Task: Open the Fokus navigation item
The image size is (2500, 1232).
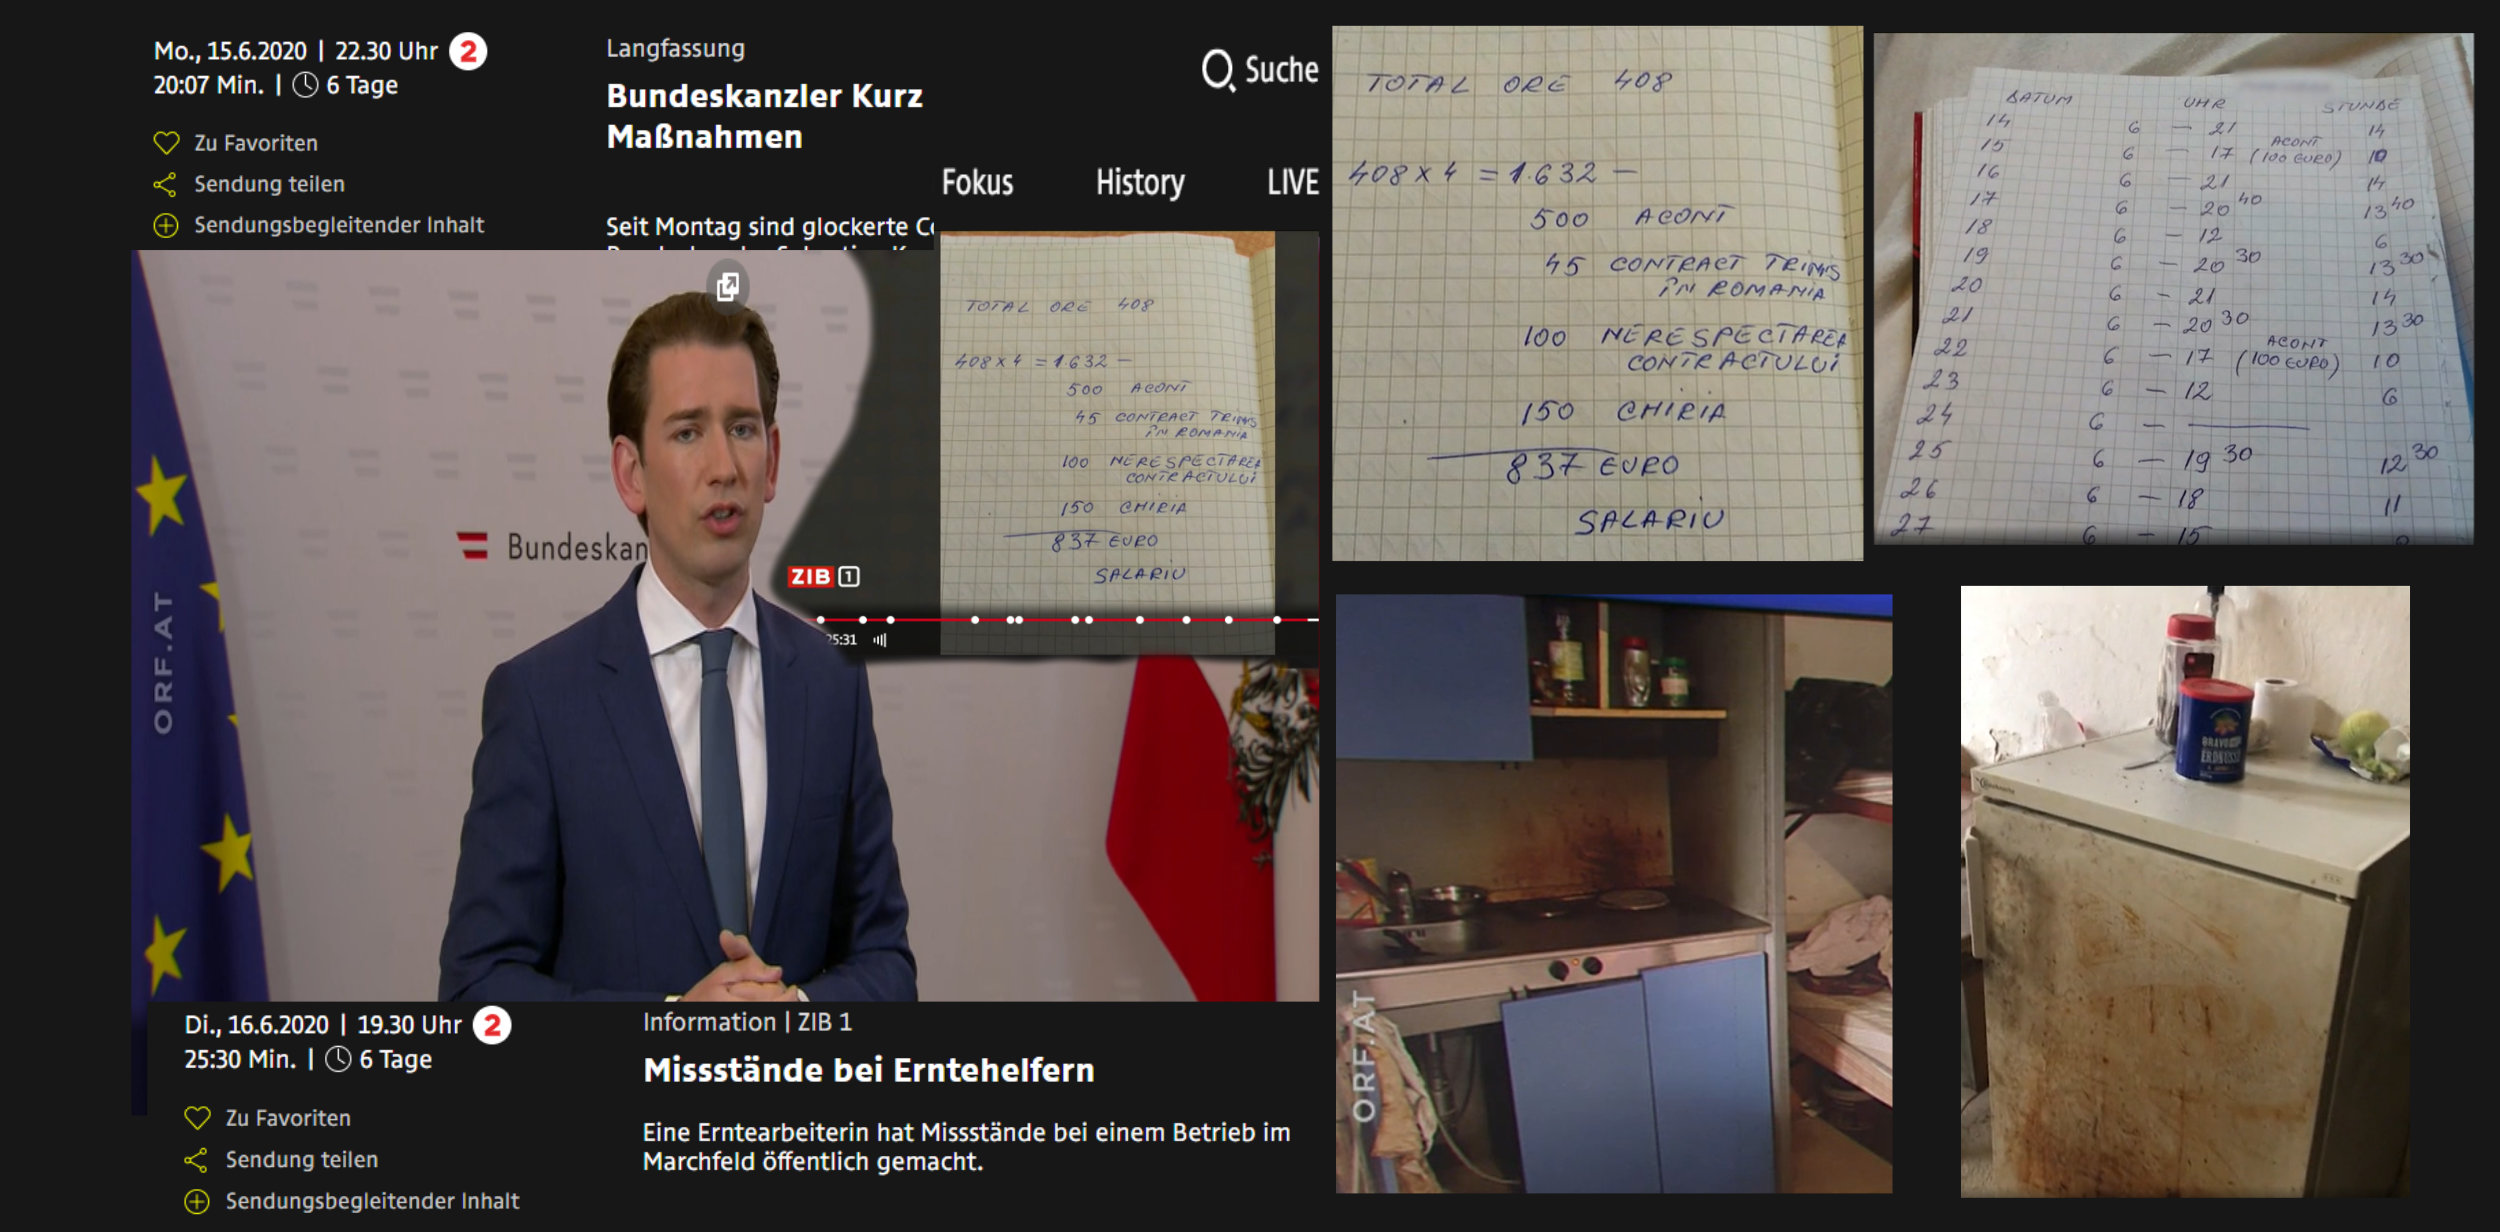Action: [x=977, y=183]
